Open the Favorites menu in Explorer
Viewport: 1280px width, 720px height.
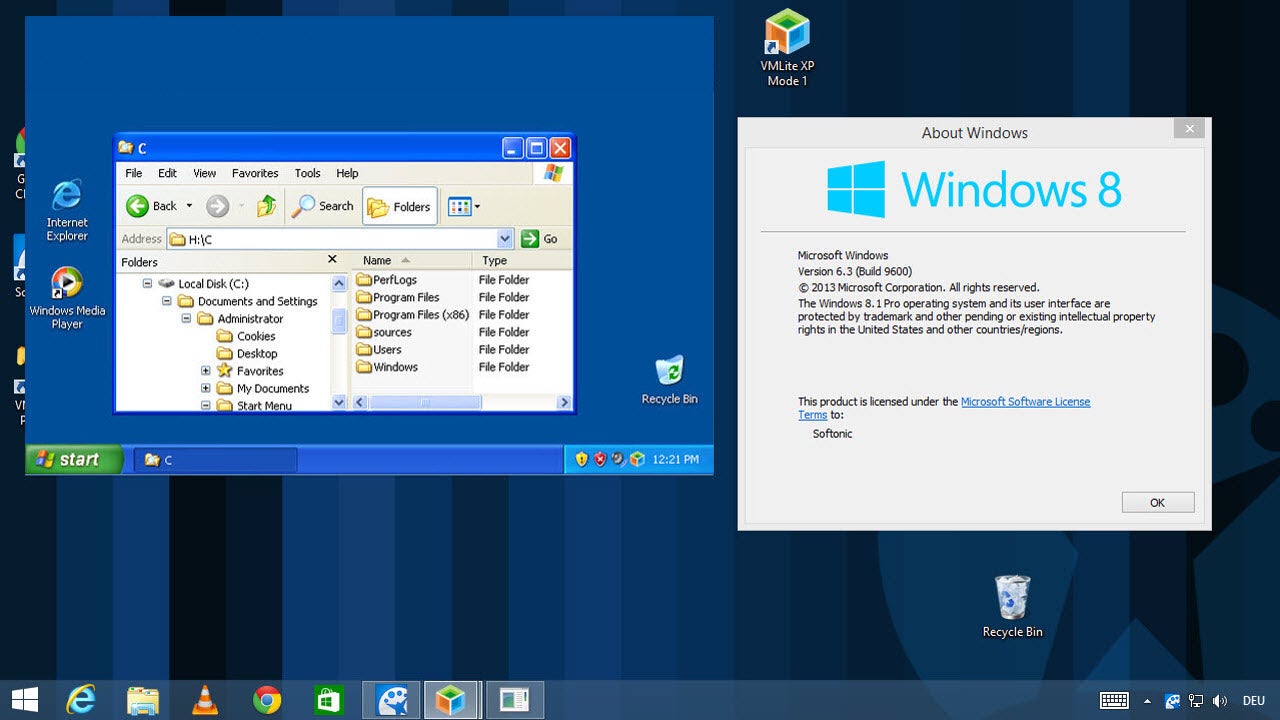pyautogui.click(x=255, y=172)
